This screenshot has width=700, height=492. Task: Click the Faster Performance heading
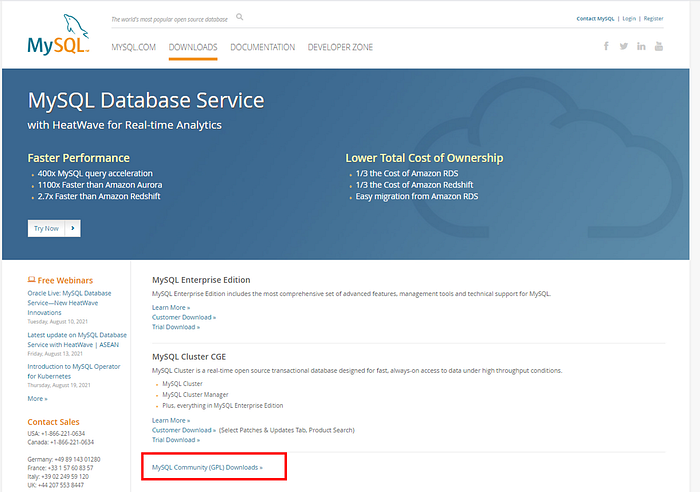[x=79, y=158]
